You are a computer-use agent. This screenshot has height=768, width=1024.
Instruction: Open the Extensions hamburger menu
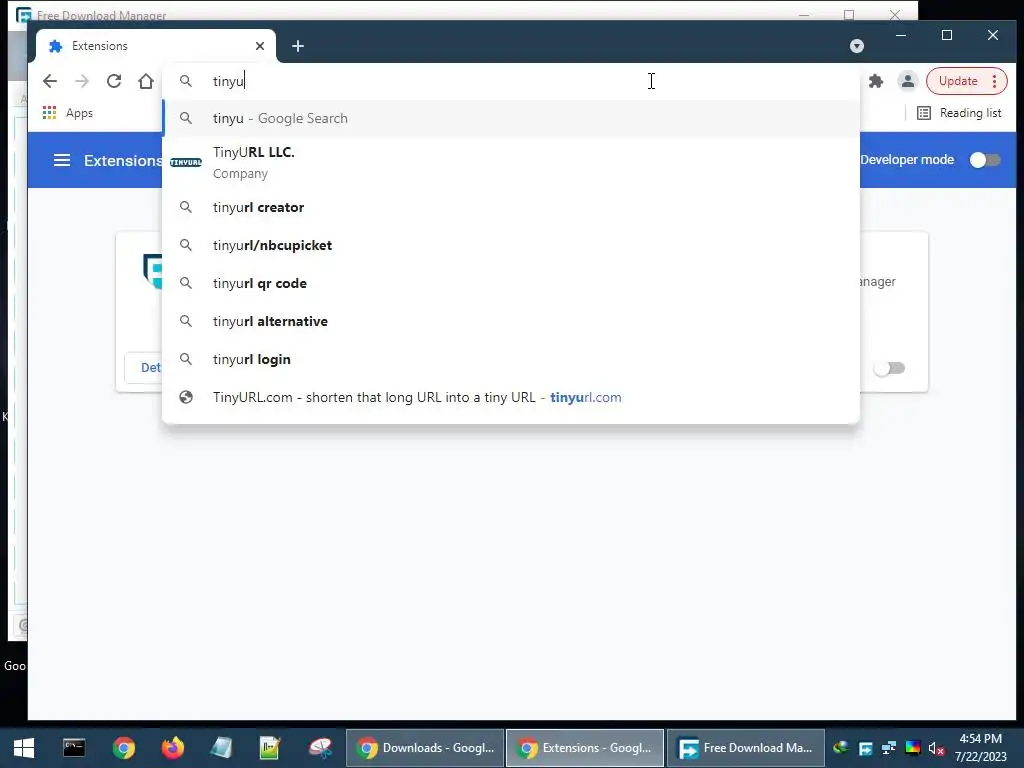pyautogui.click(x=61, y=160)
